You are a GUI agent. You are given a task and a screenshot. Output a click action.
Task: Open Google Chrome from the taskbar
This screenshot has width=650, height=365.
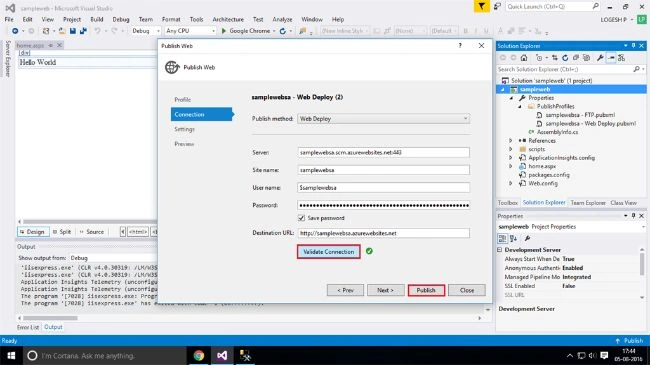[x=199, y=355]
